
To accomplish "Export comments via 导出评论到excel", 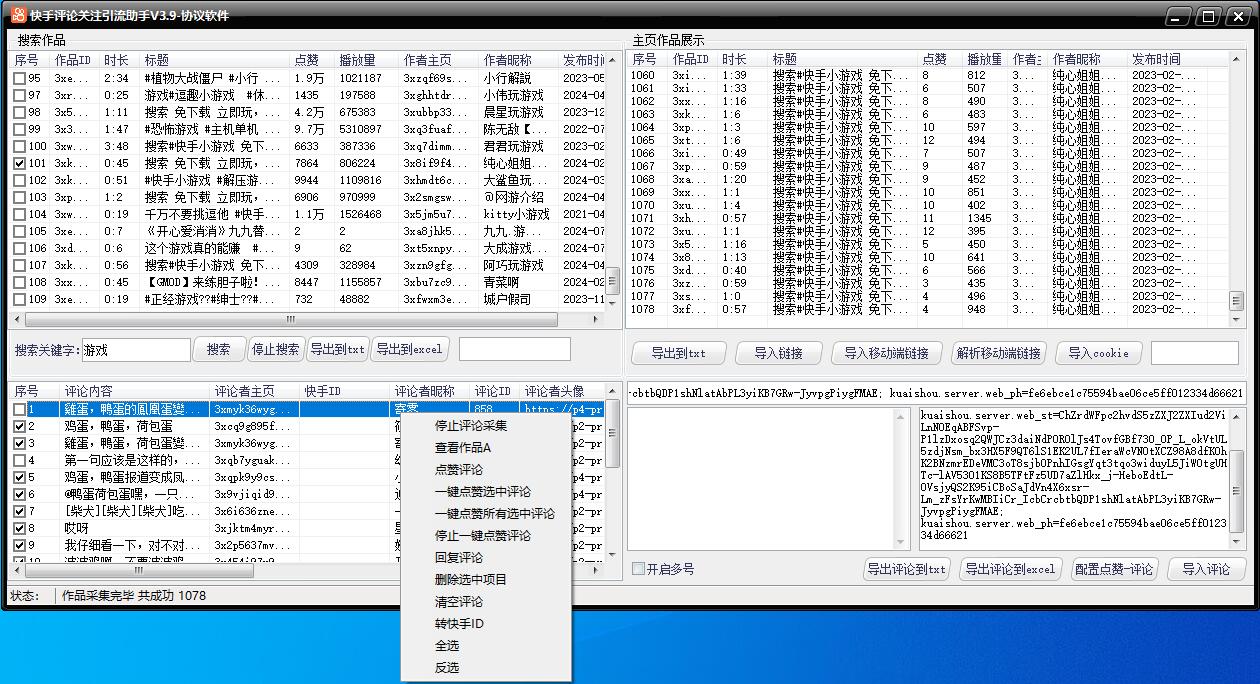I will [1010, 569].
